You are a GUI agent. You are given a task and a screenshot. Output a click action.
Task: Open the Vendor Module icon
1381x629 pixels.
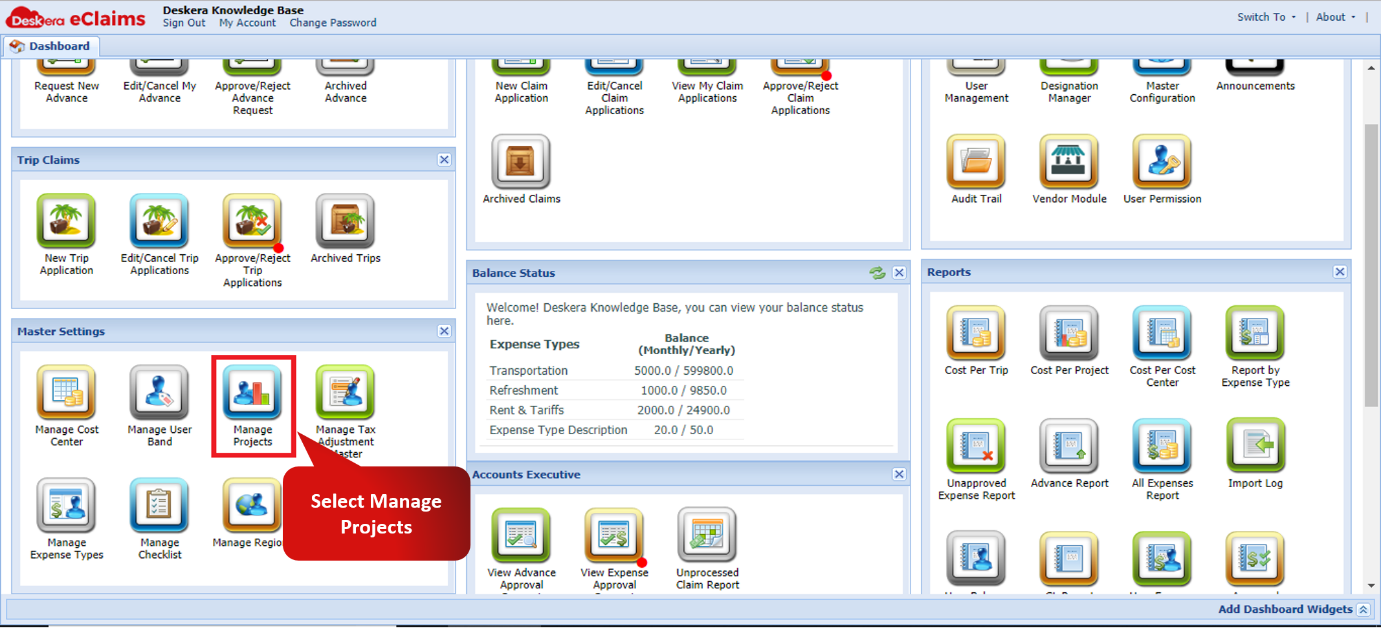pos(1069,163)
